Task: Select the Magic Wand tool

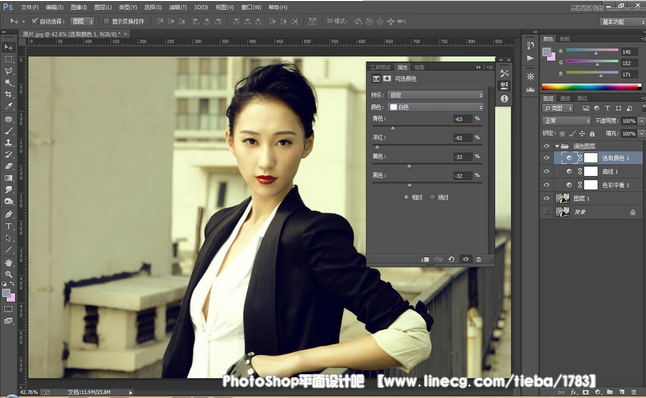Action: 8,83
